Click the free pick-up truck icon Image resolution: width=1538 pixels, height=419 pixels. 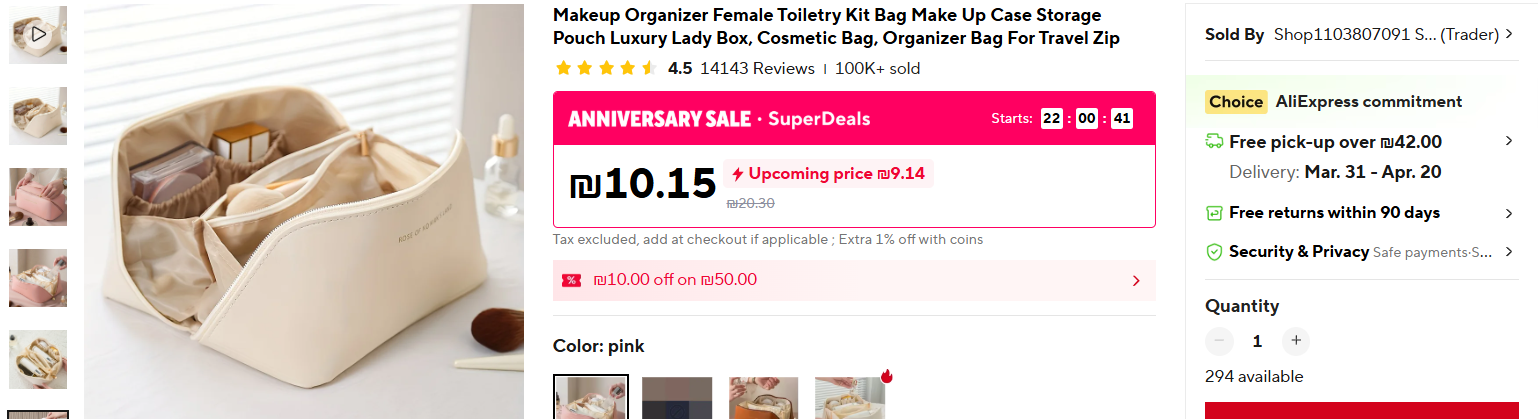1214,142
